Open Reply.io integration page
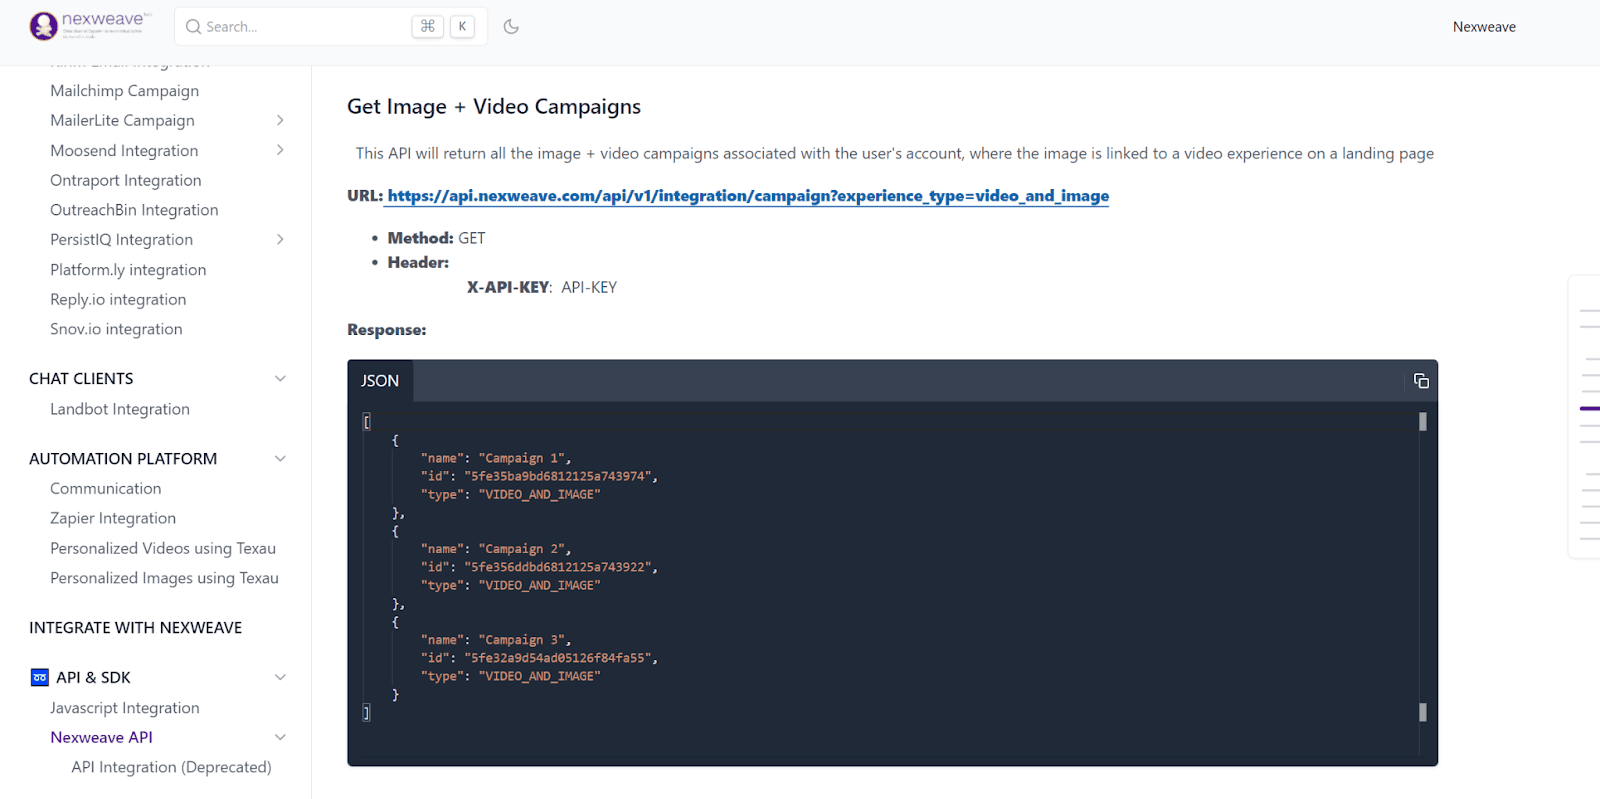Screen dimensions: 1600x799 point(118,299)
